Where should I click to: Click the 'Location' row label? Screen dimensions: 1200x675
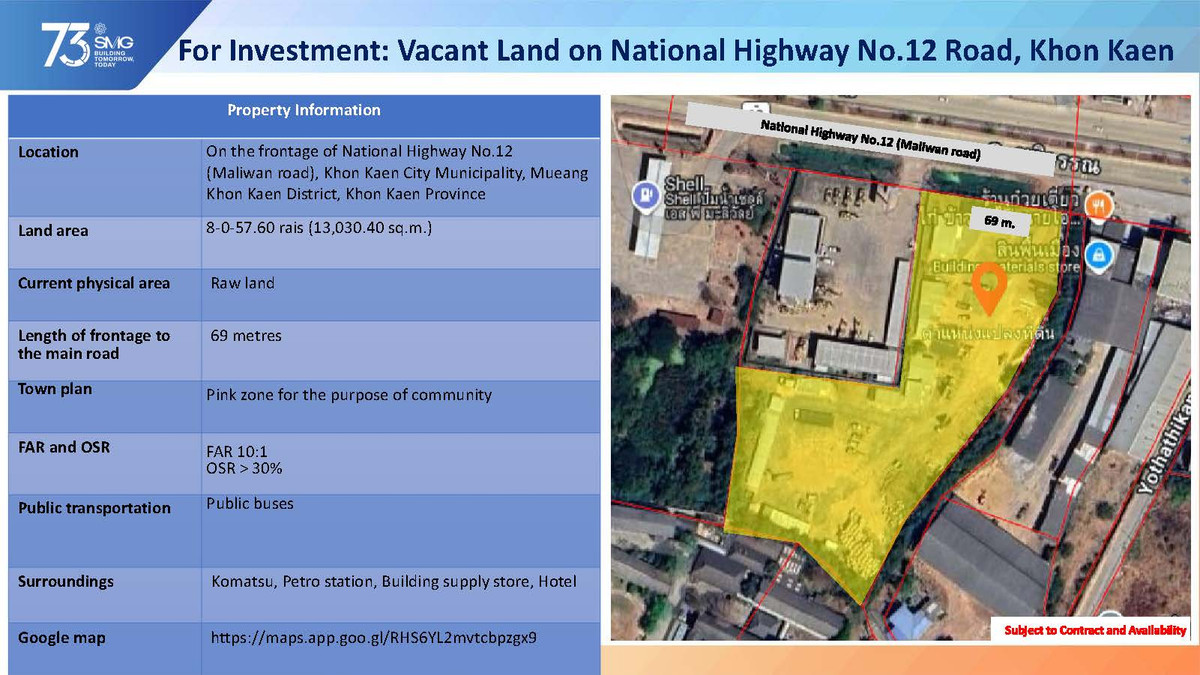pos(48,152)
